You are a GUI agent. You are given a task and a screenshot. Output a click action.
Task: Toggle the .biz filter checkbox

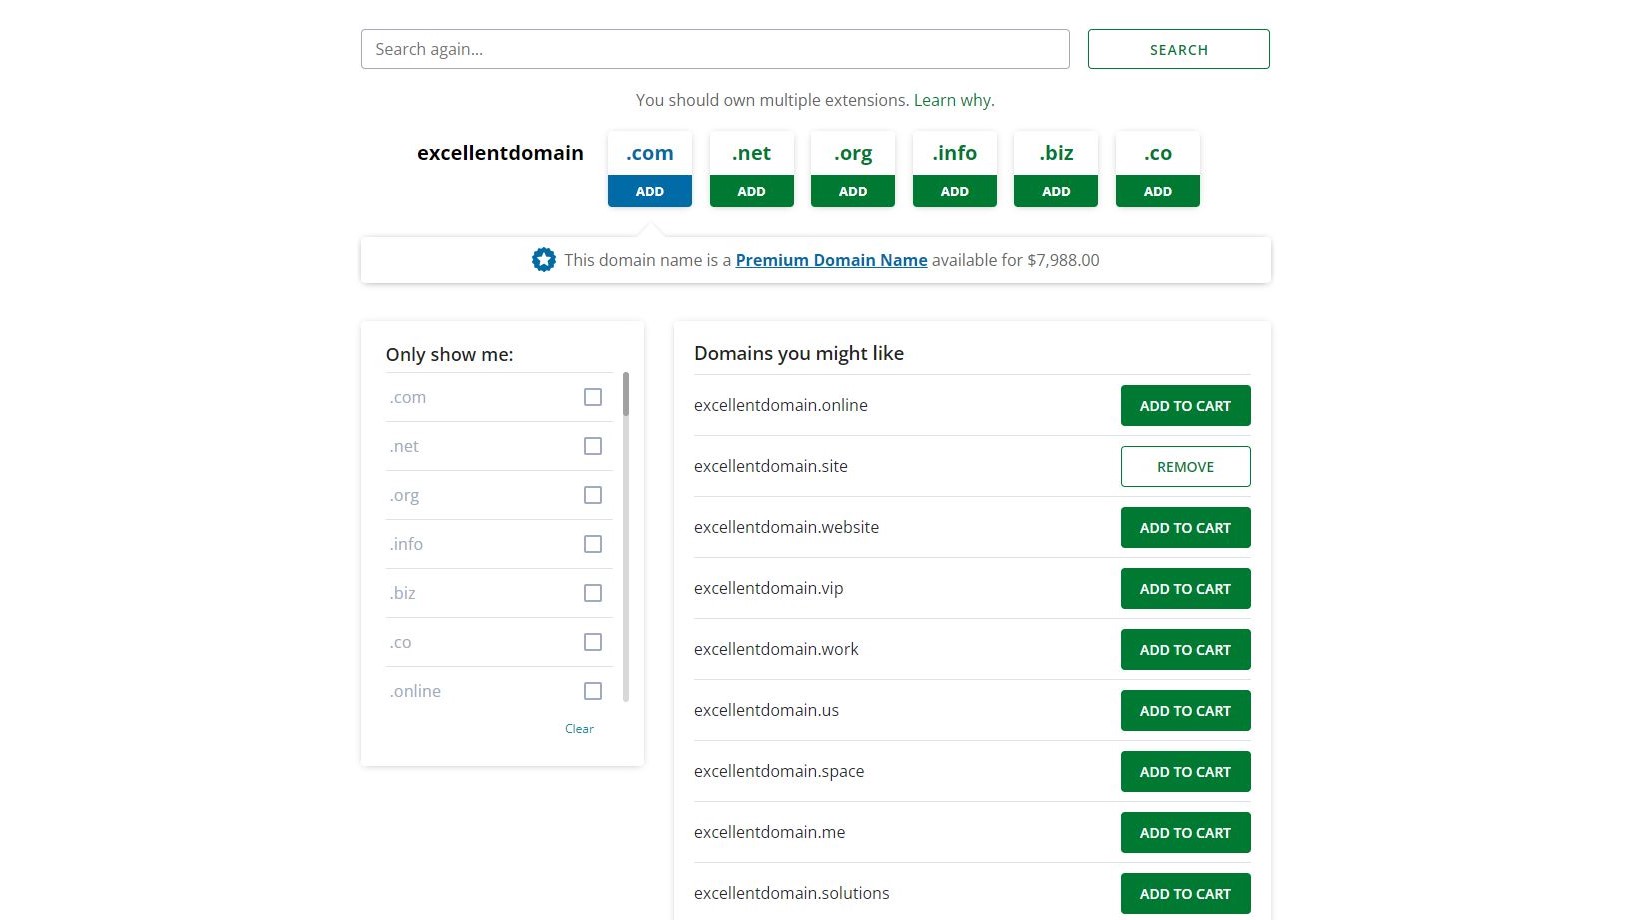[x=593, y=593]
